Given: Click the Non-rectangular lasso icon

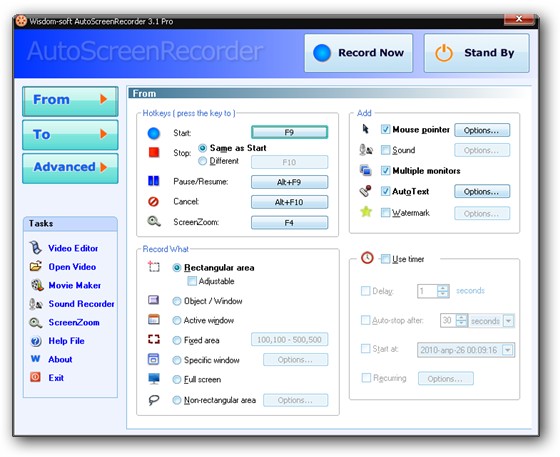Looking at the screenshot, I should coord(154,400).
